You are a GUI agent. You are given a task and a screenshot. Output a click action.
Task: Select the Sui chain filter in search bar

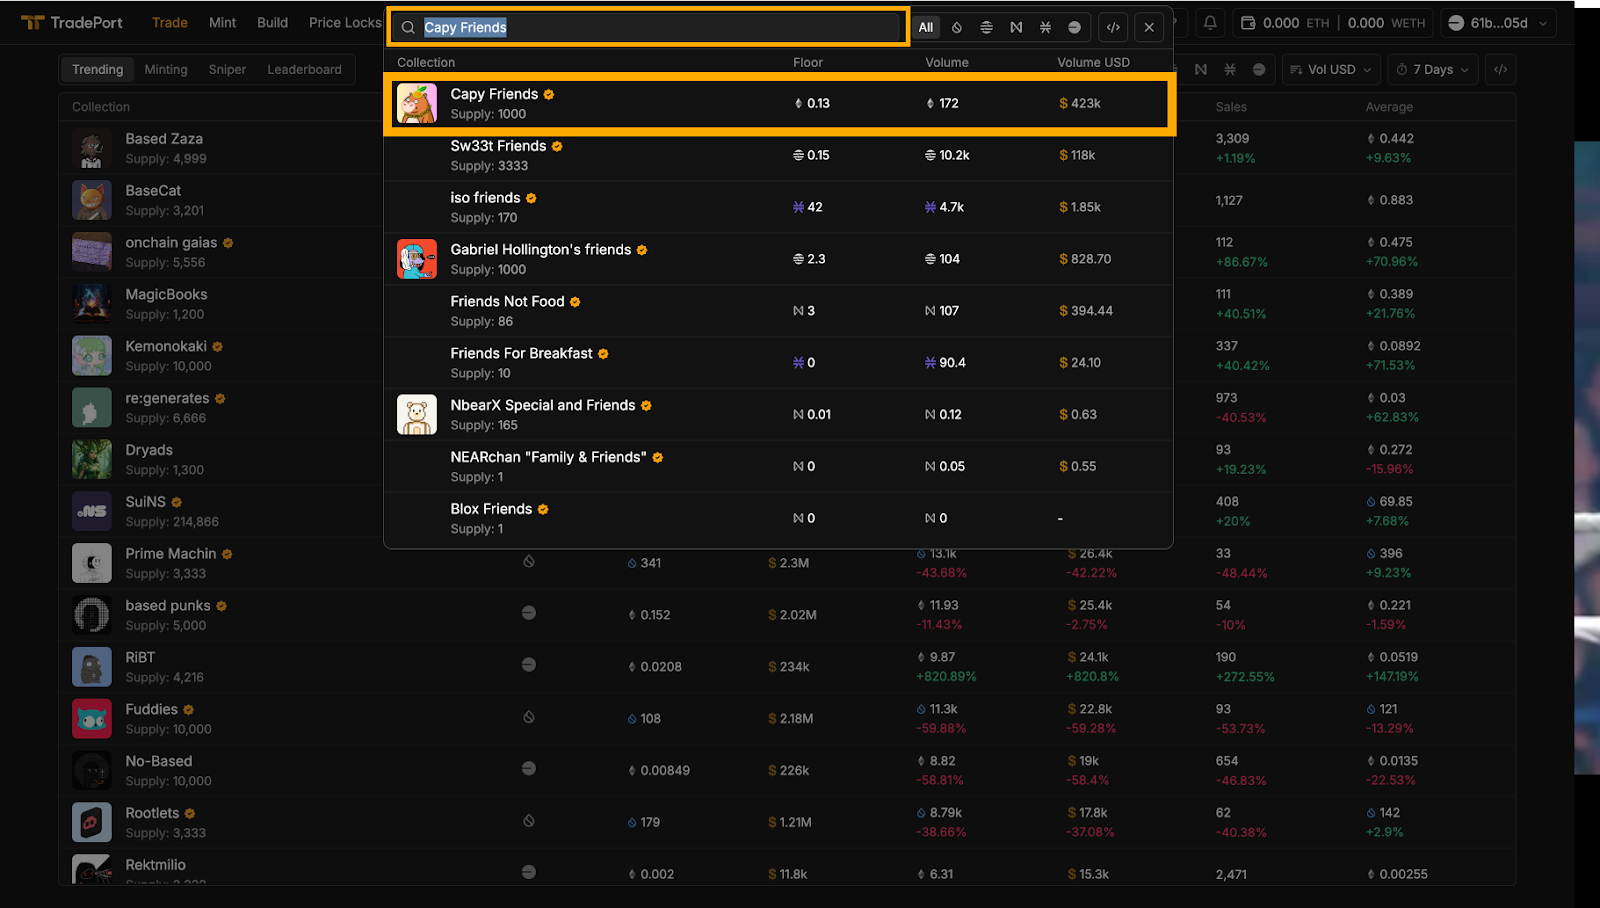click(957, 27)
